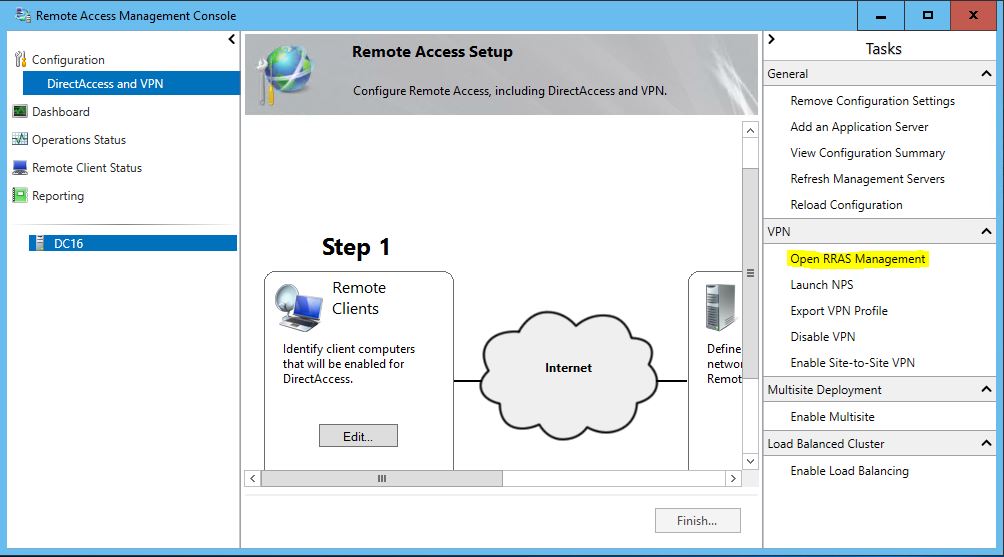Select the DC16 server entry

click(133, 243)
